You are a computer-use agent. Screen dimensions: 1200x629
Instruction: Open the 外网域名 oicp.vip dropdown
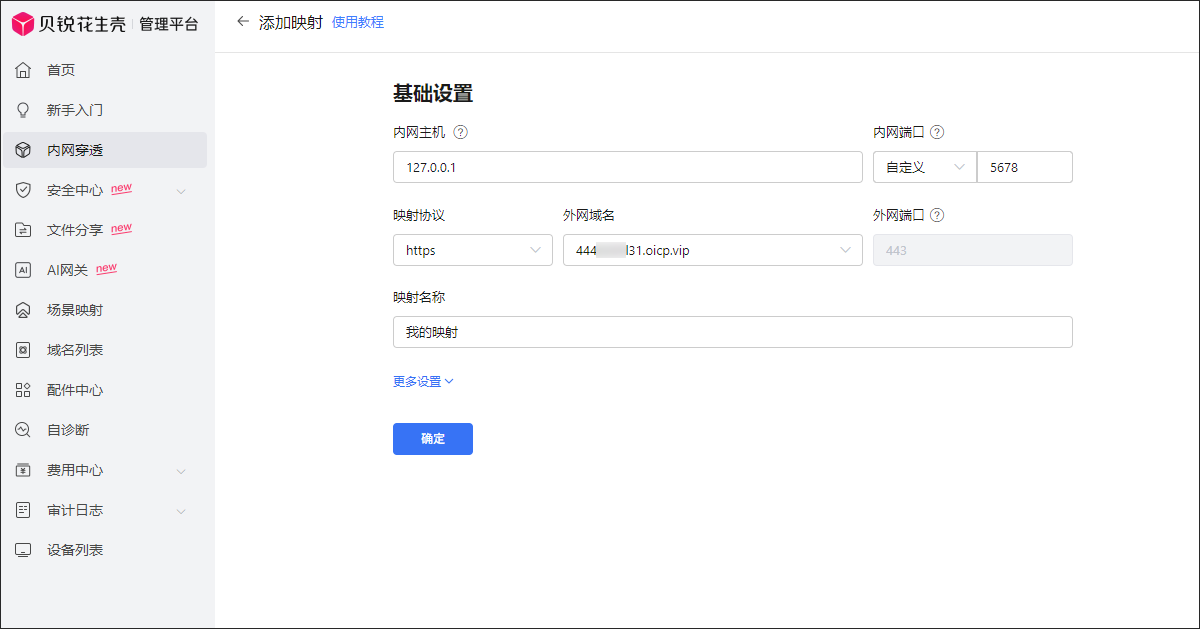712,250
